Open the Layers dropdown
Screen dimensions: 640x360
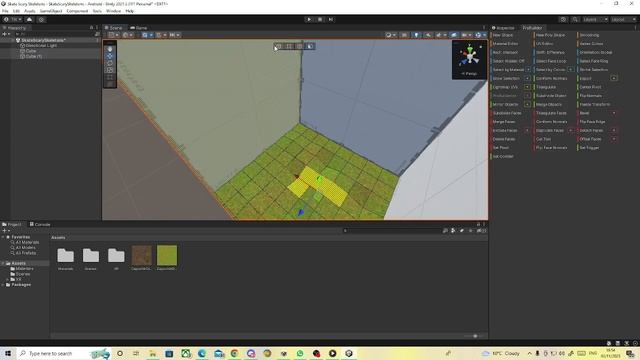tap(595, 19)
